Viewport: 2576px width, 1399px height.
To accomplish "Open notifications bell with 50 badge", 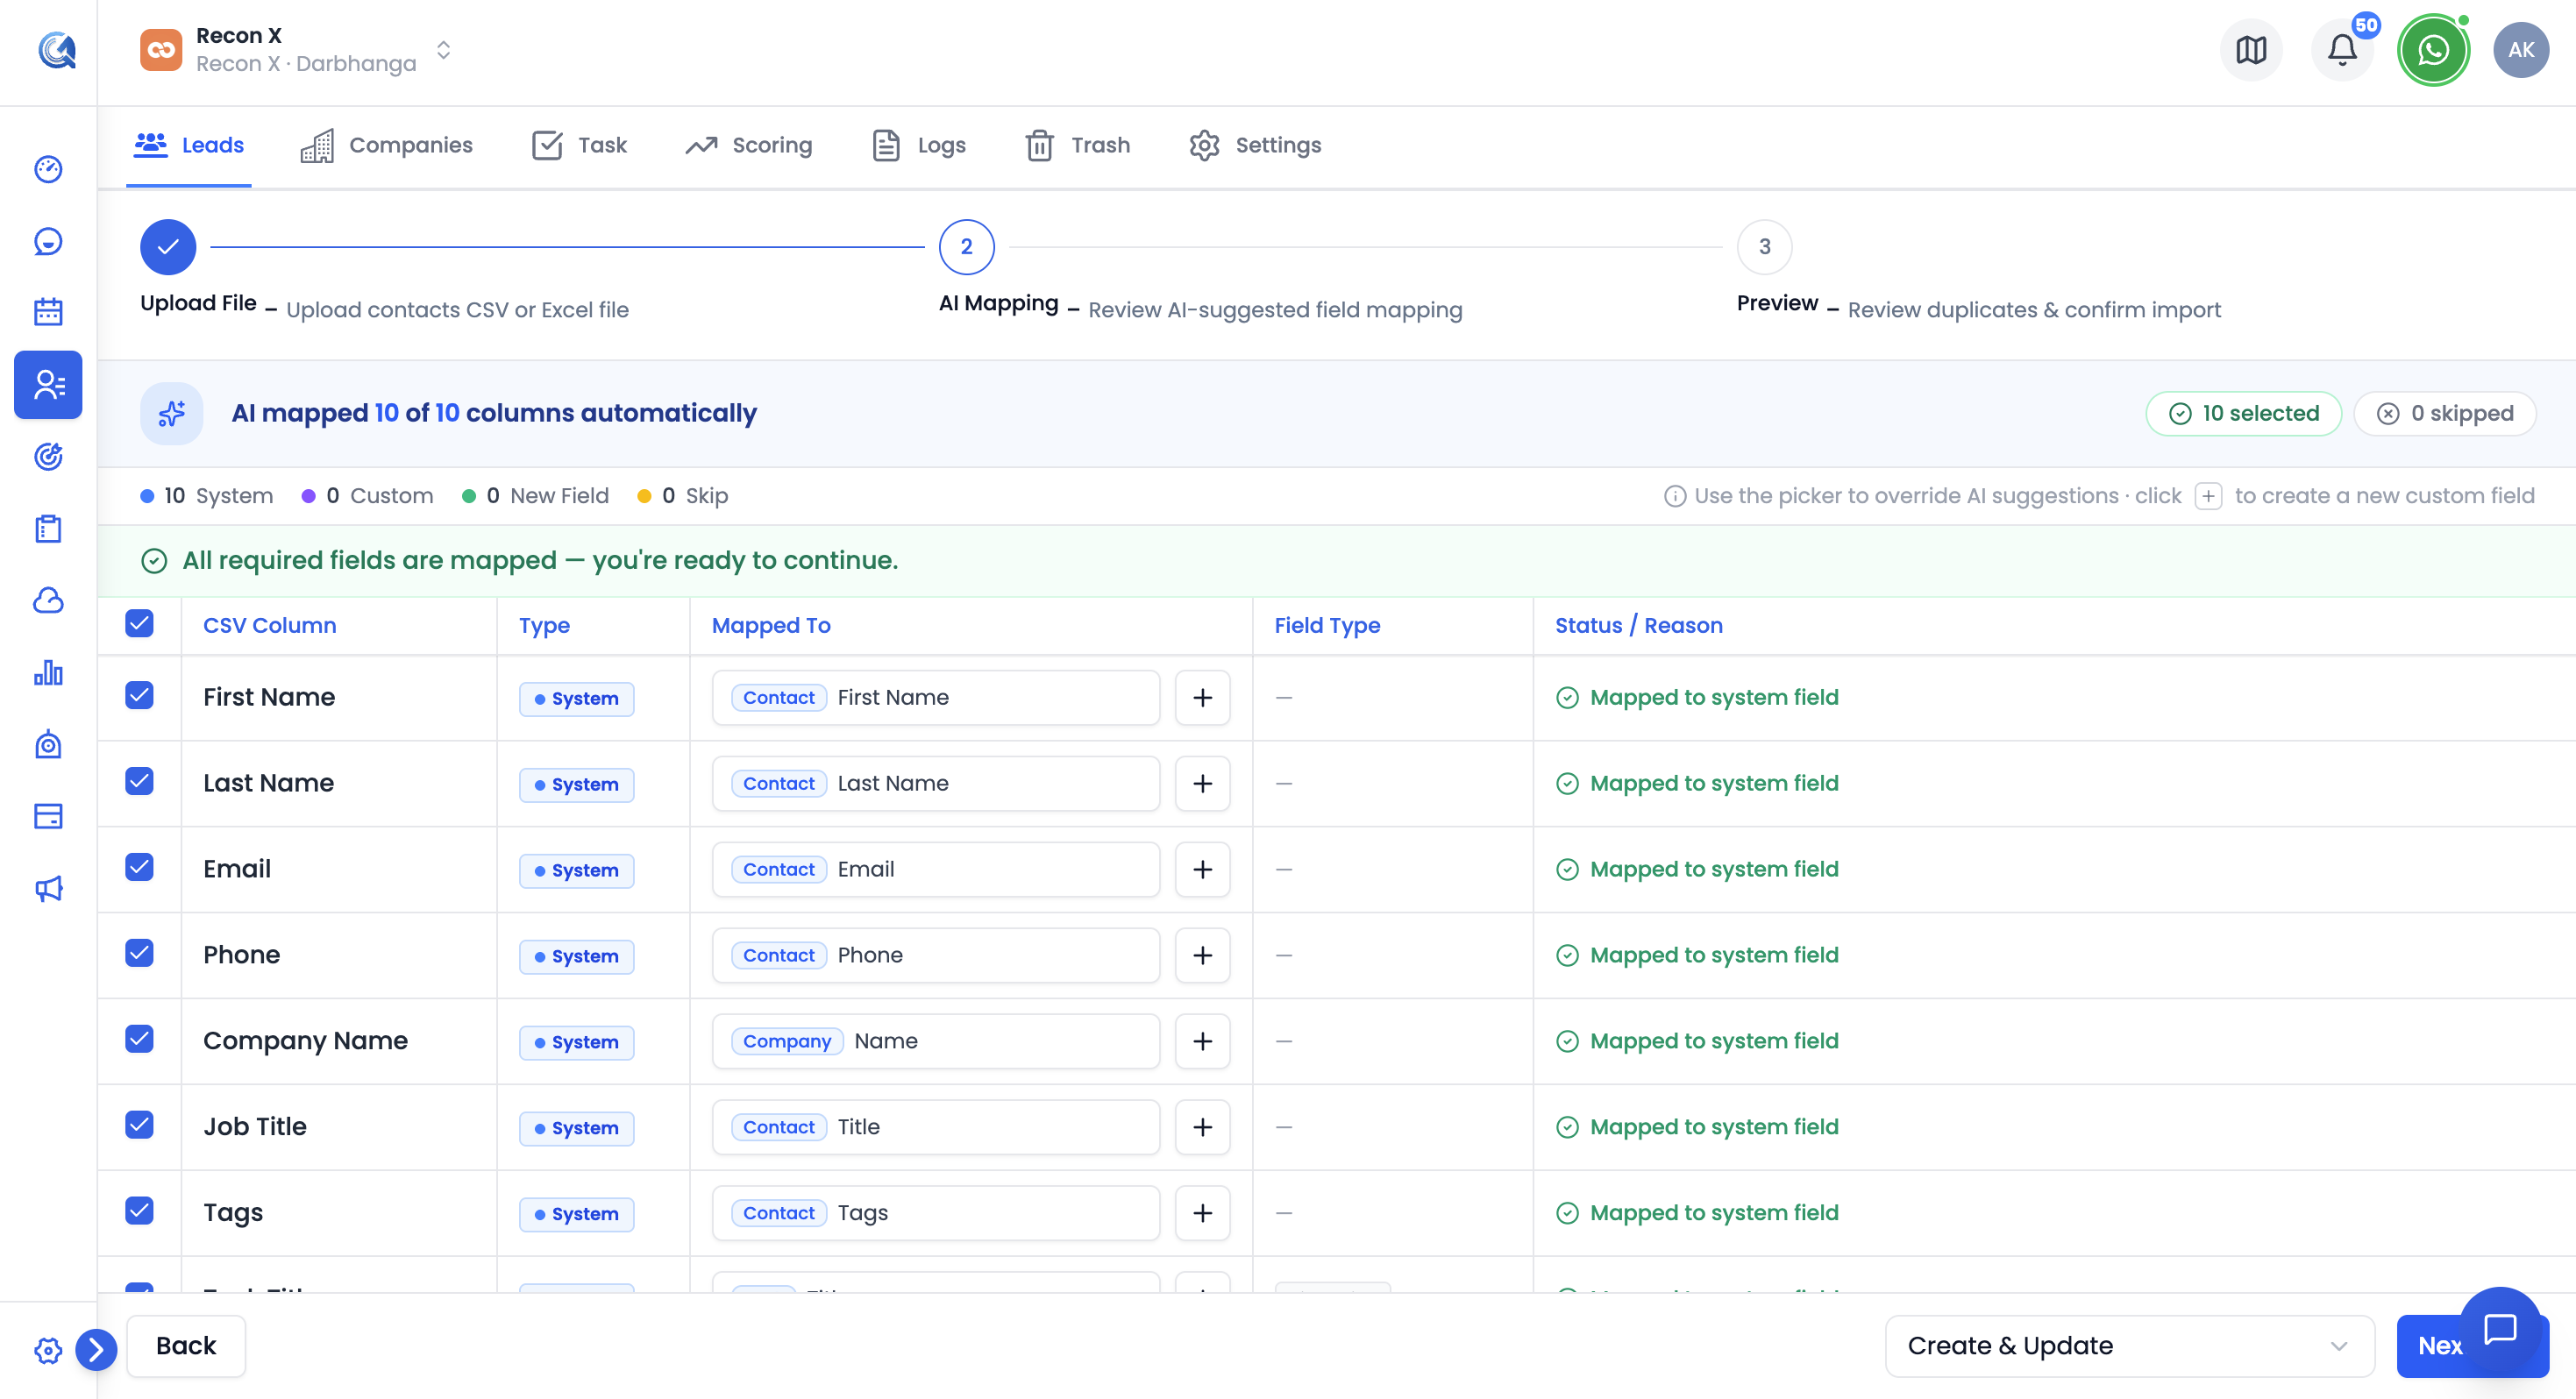I will (x=2342, y=50).
